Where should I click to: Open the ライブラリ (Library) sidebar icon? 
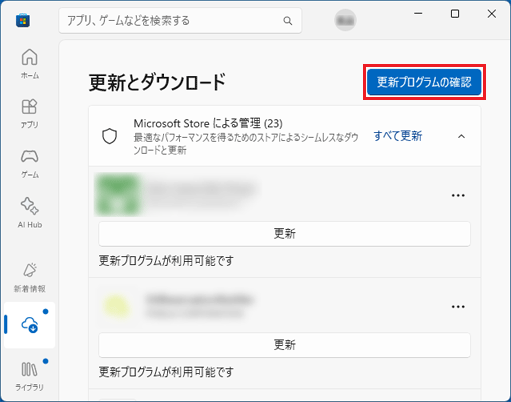[29, 376]
